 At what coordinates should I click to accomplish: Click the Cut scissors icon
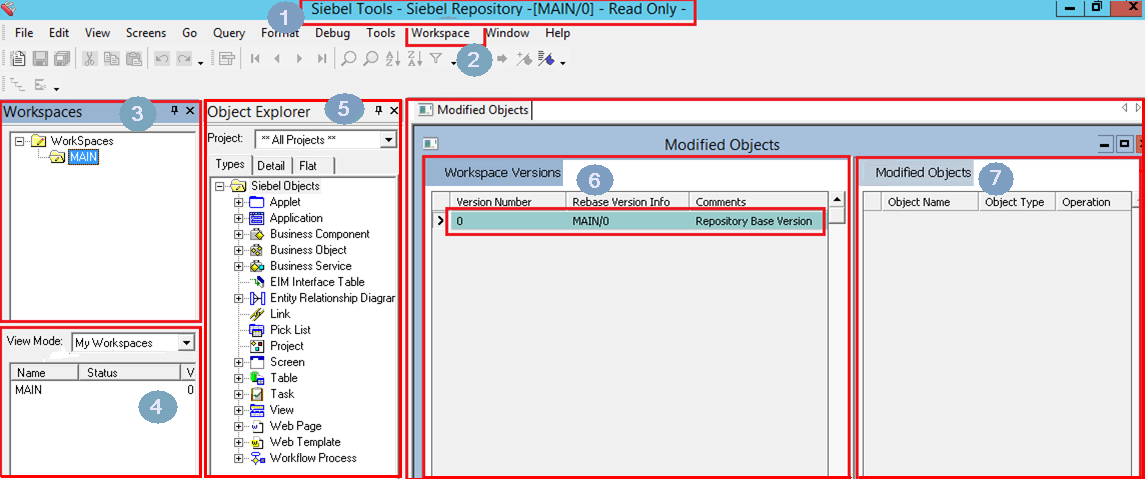point(91,59)
